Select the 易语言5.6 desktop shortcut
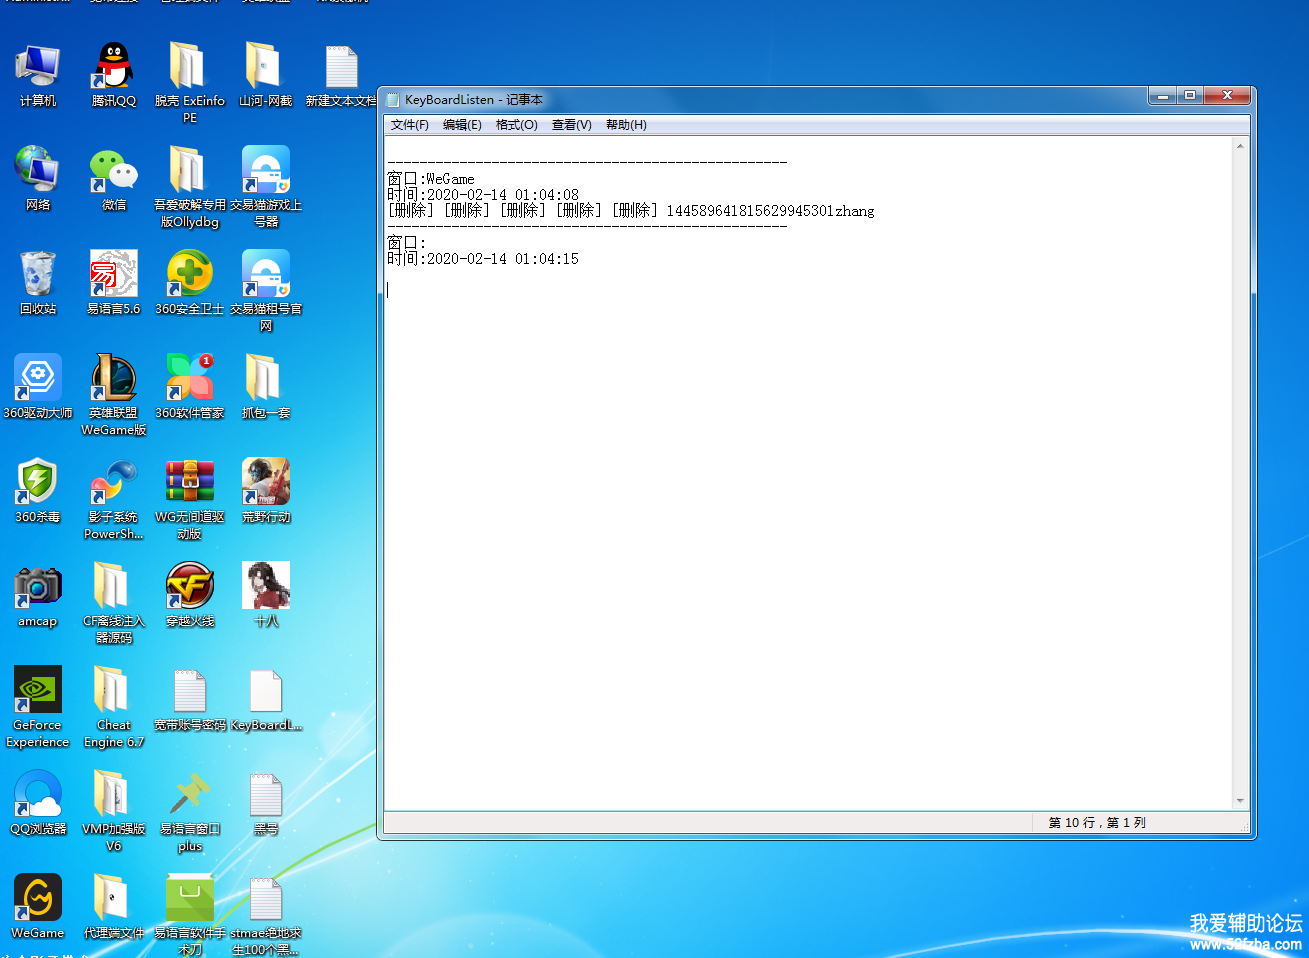This screenshot has height=958, width=1309. pyautogui.click(x=113, y=276)
